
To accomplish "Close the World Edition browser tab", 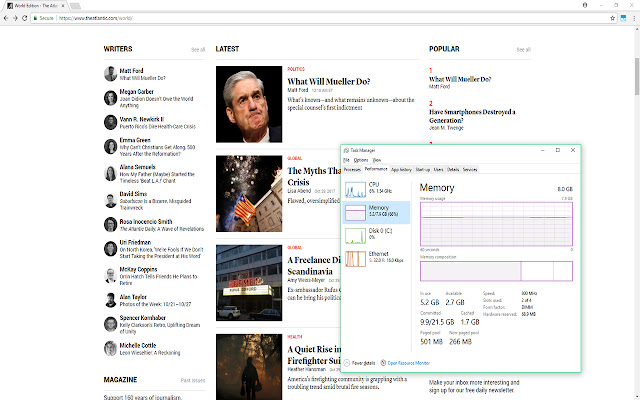I will coord(63,6).
